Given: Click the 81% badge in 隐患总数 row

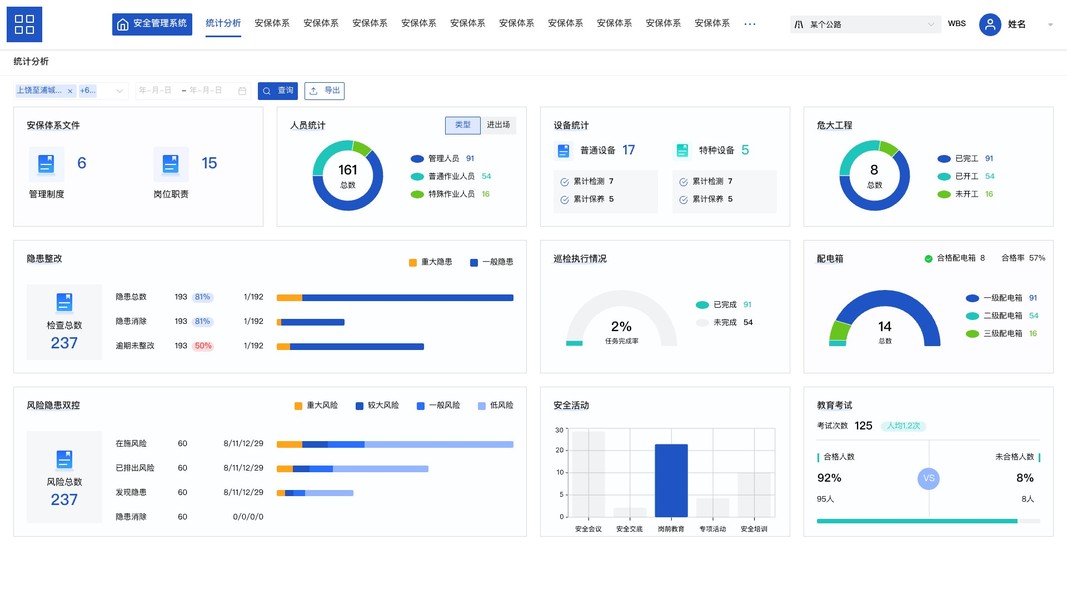Looking at the screenshot, I should click(202, 297).
